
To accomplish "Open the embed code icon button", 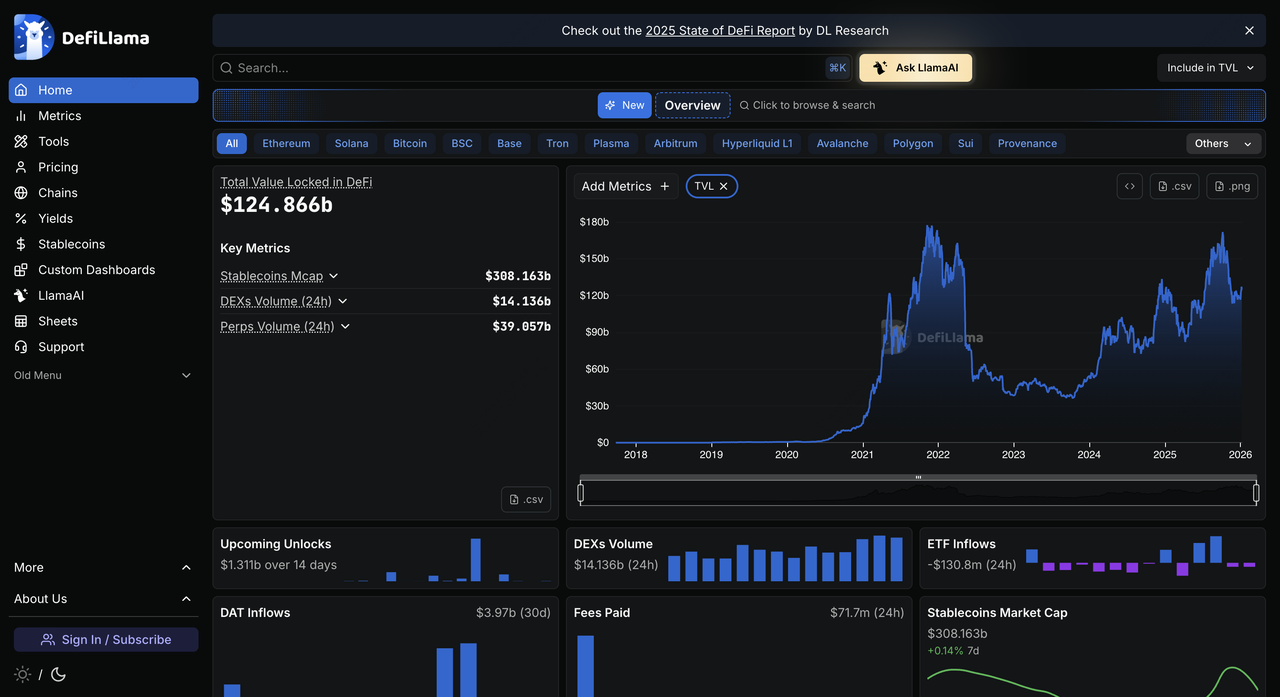I will 1129,186.
